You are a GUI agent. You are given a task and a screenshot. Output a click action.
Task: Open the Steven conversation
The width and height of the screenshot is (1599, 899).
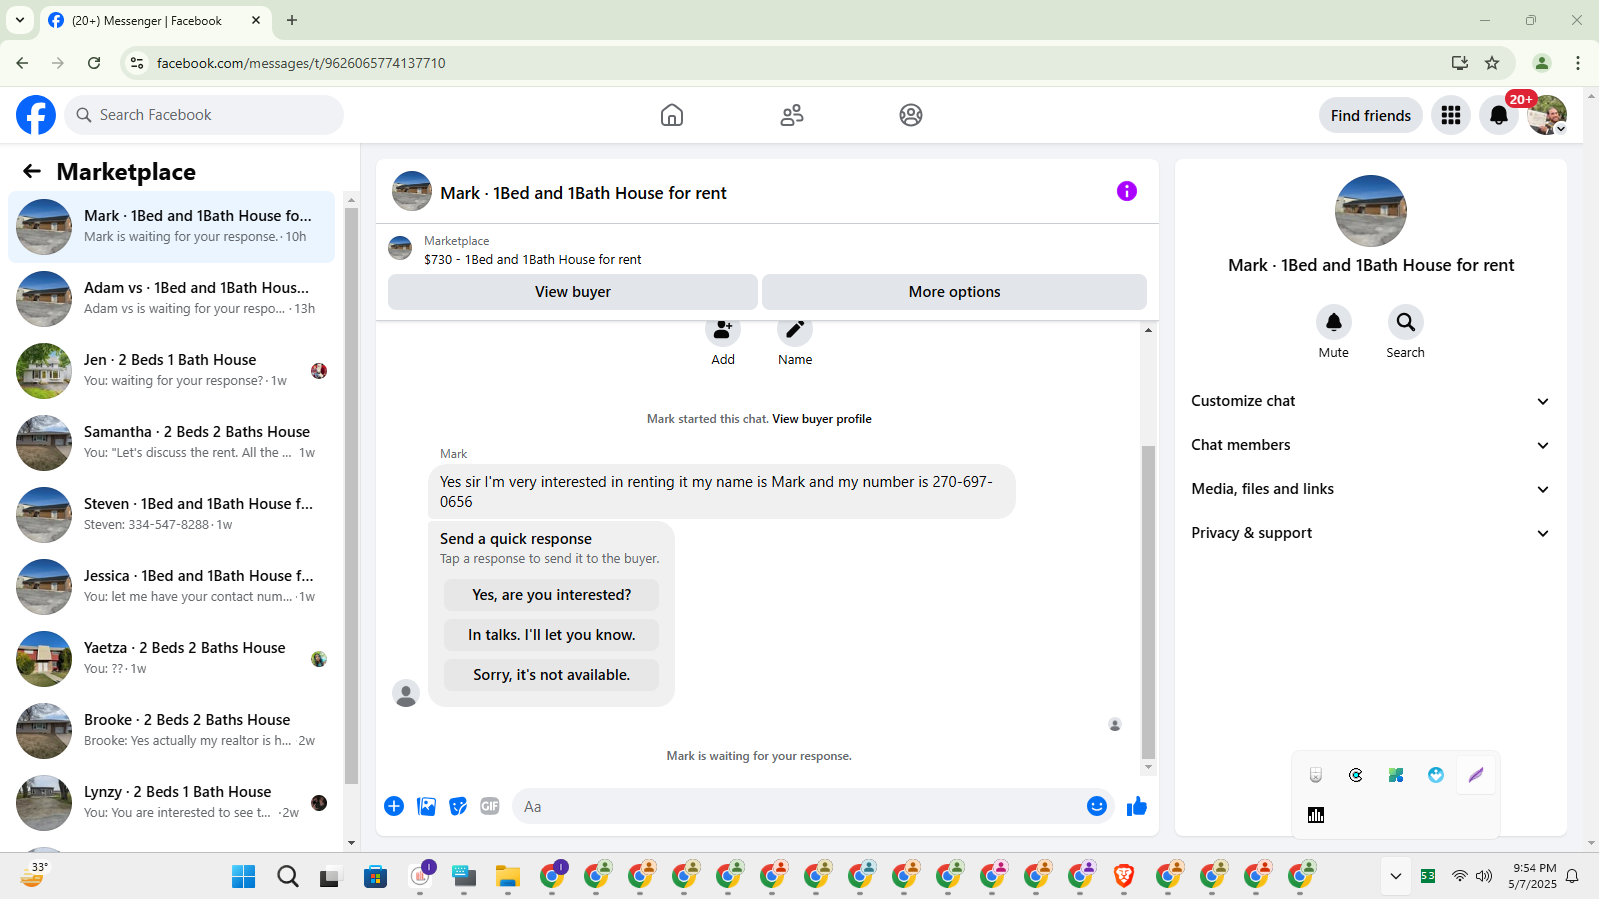[x=172, y=515]
